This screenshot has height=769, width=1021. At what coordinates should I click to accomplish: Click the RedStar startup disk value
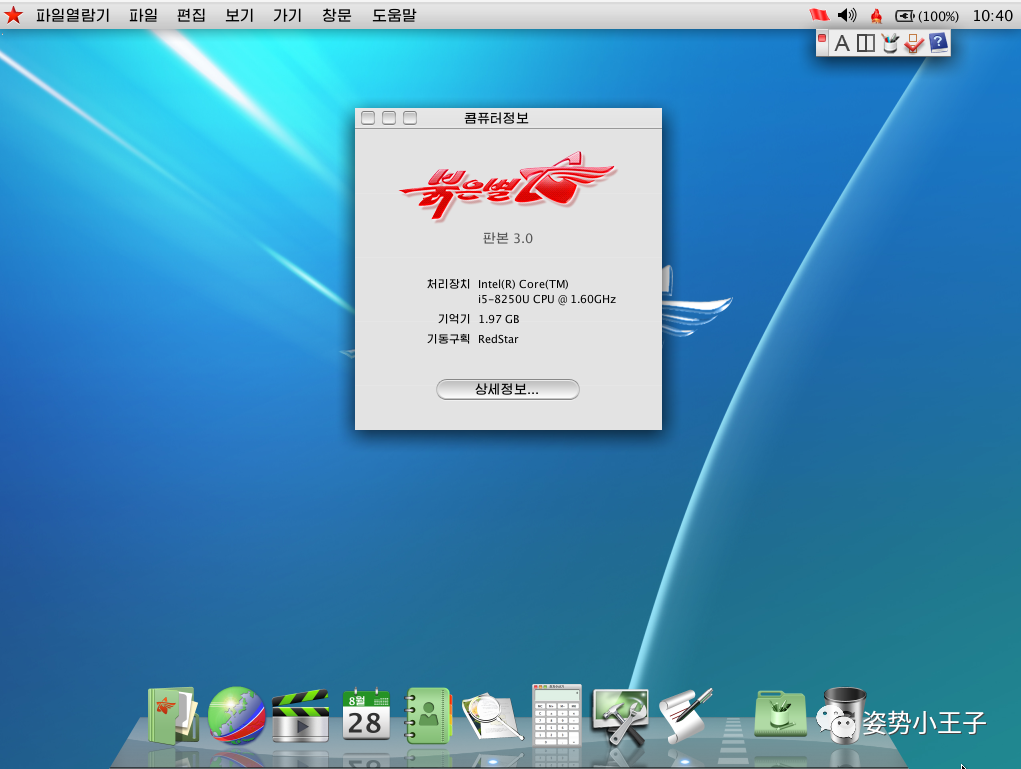point(498,339)
